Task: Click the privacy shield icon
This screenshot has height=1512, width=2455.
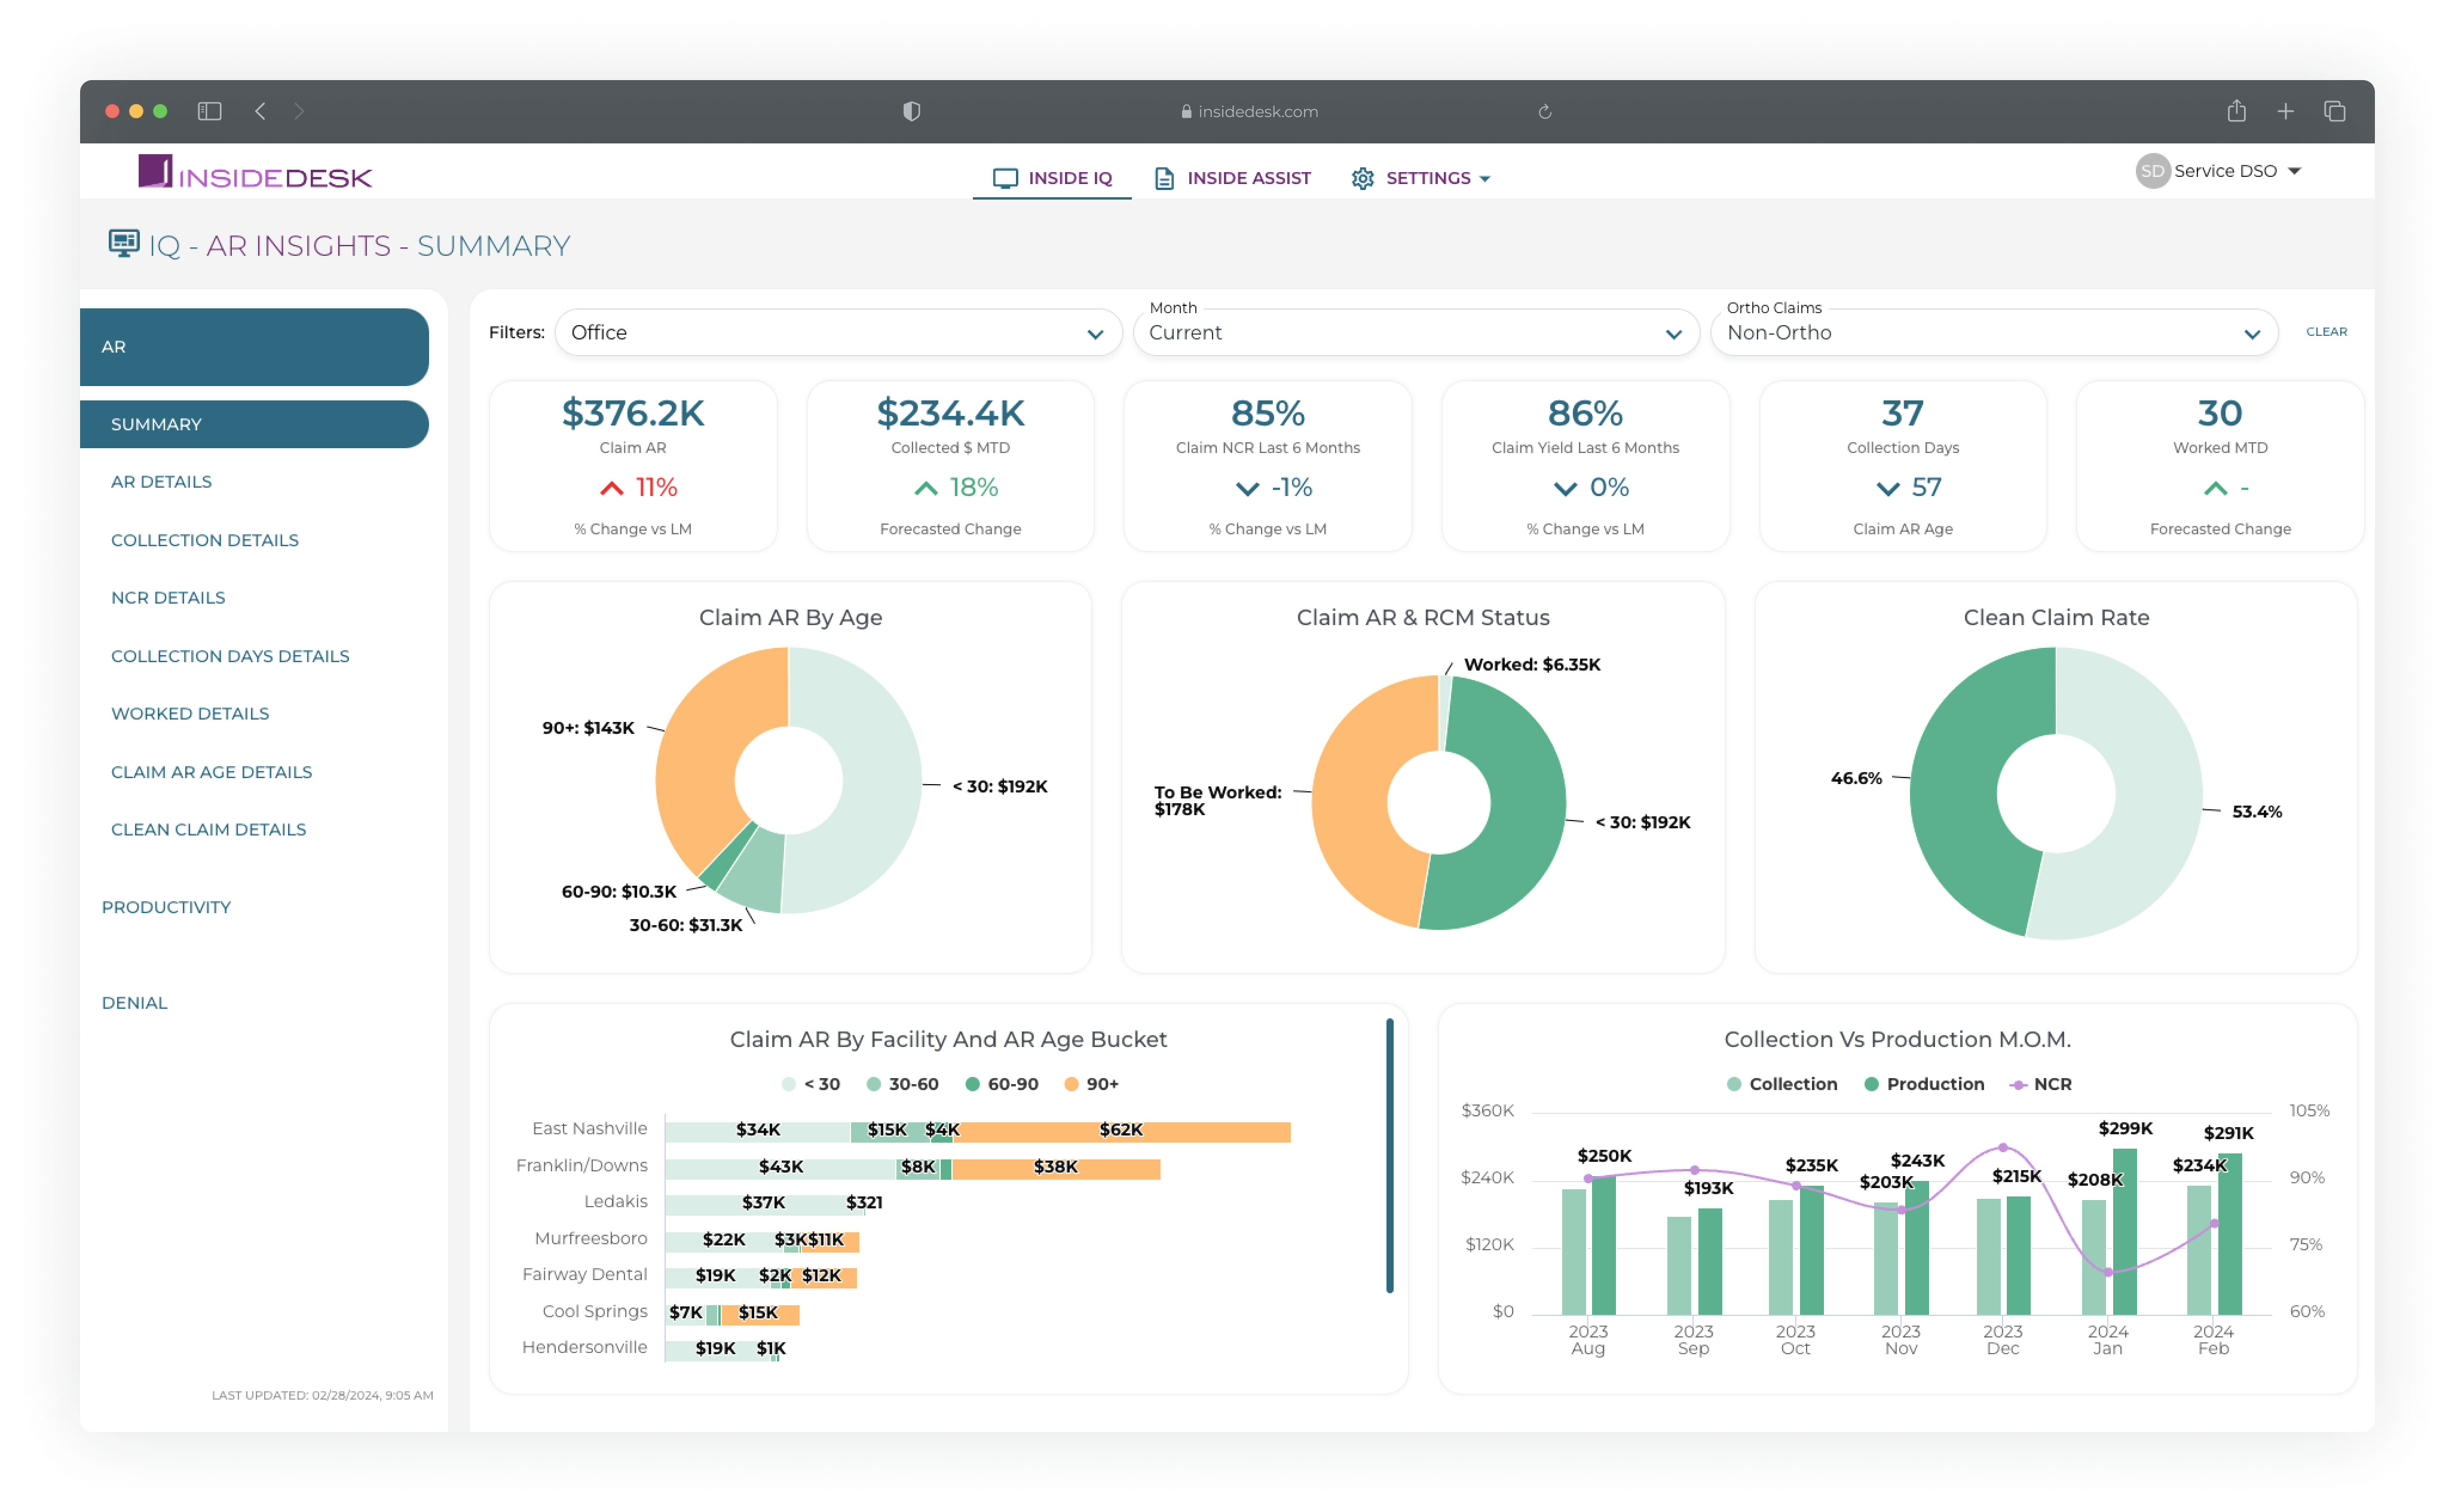Action: click(x=911, y=111)
